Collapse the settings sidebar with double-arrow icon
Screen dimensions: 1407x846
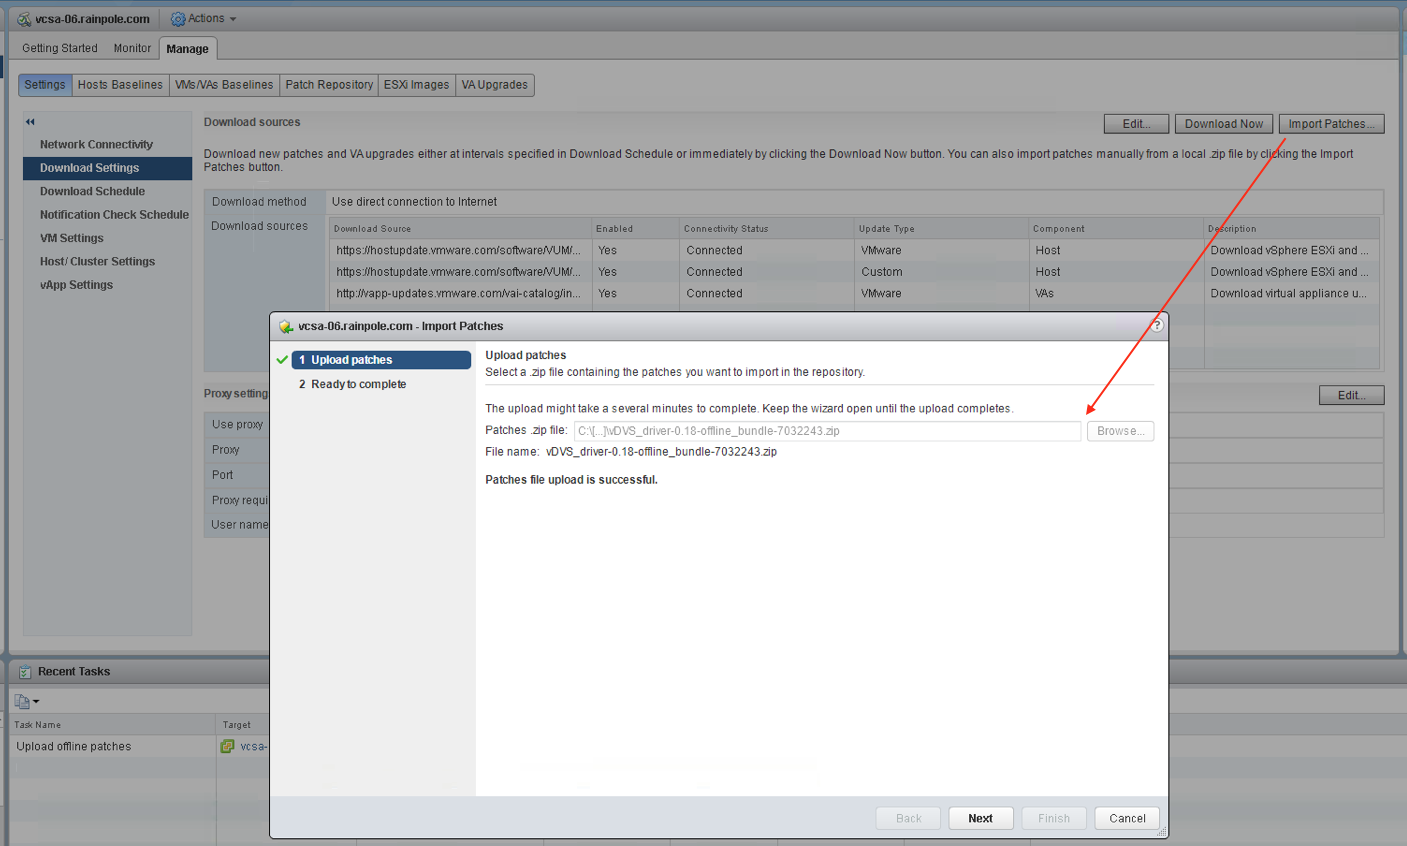[x=30, y=122]
